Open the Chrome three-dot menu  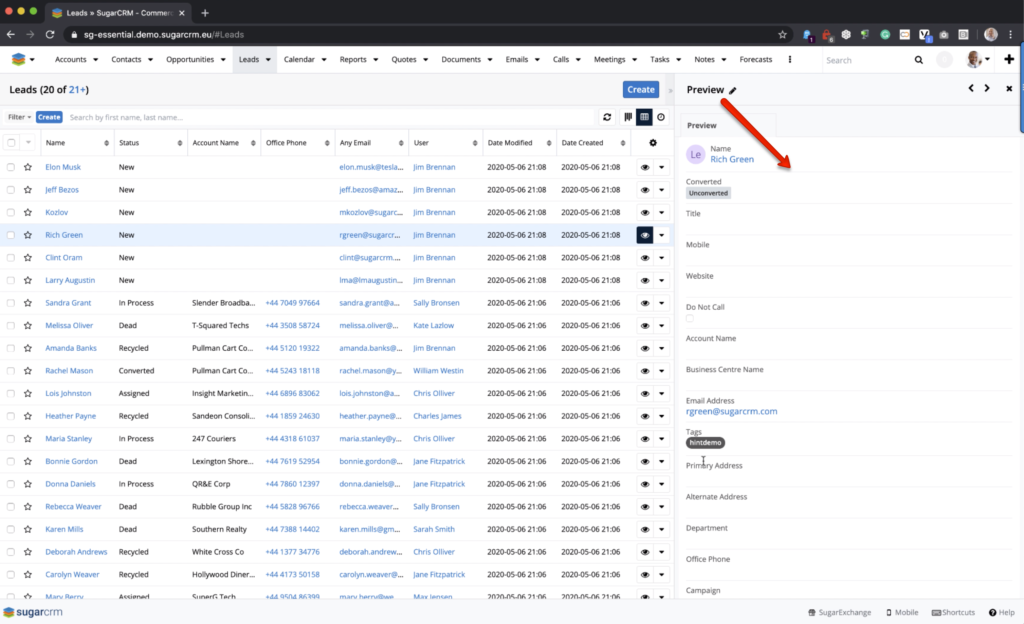[x=1011, y=35]
